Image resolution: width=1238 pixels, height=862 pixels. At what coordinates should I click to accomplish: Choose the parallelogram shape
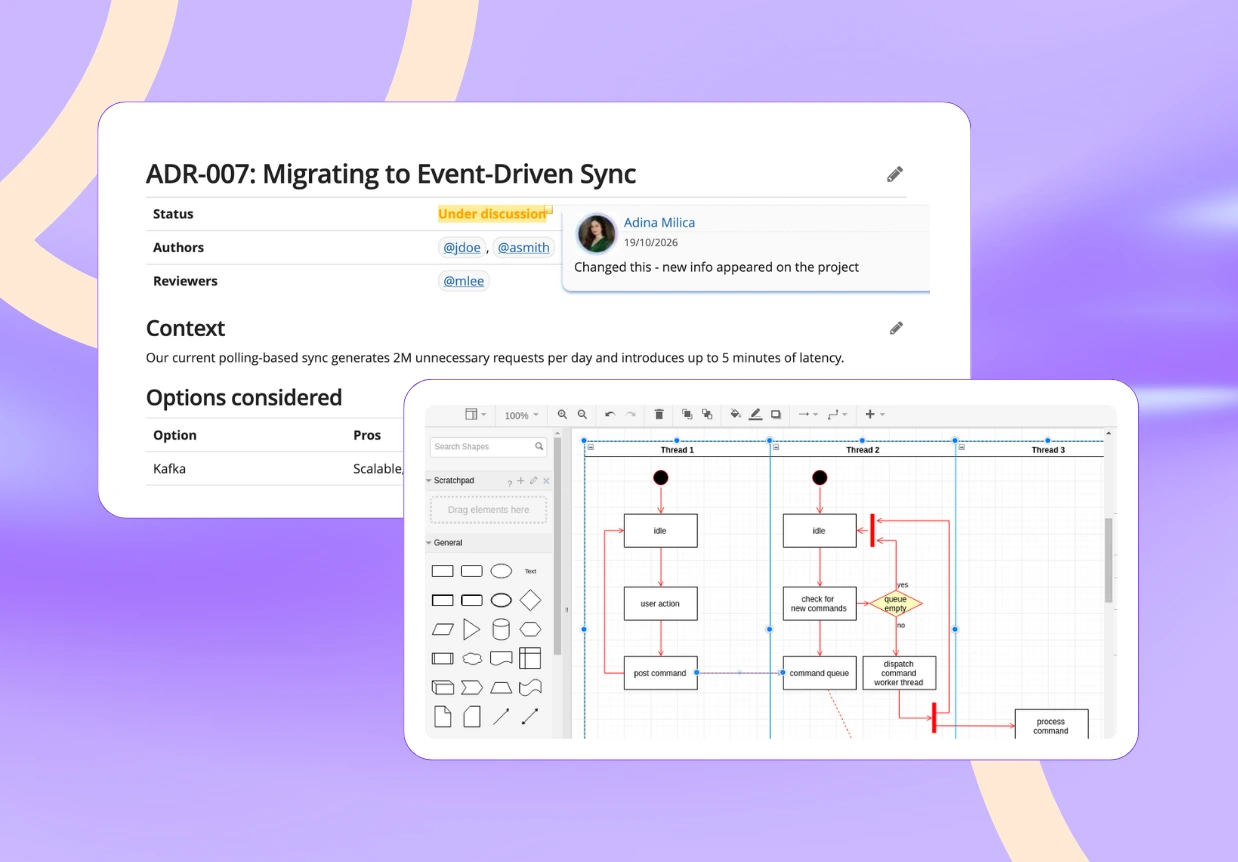click(x=443, y=629)
